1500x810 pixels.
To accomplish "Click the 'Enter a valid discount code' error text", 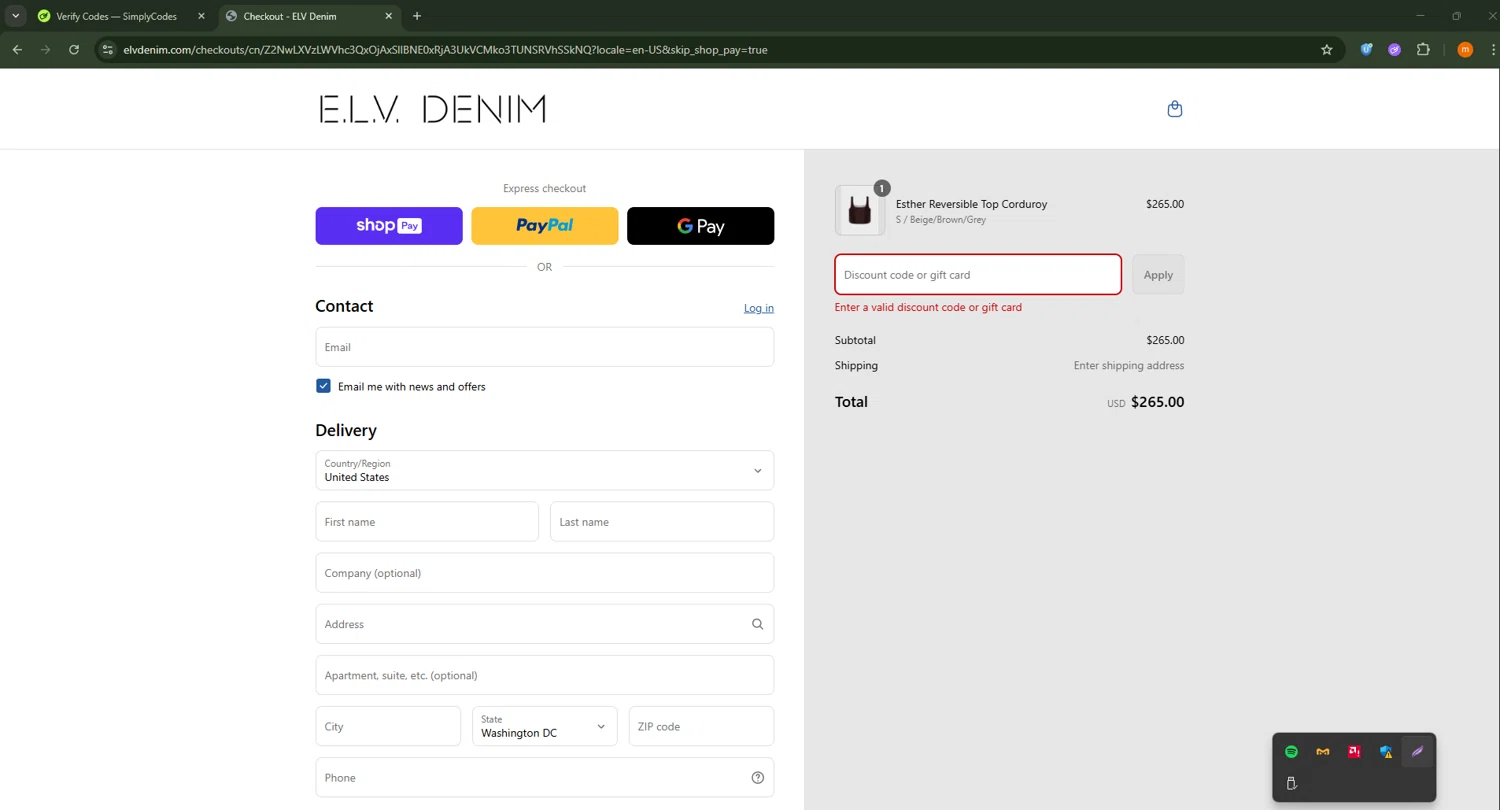I will click(x=928, y=307).
